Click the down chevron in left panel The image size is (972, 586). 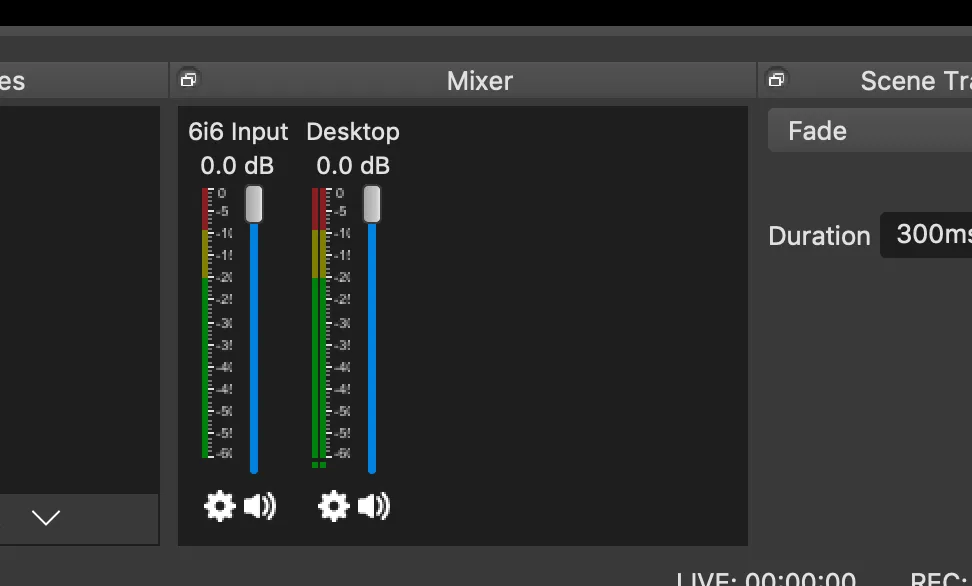coord(46,517)
